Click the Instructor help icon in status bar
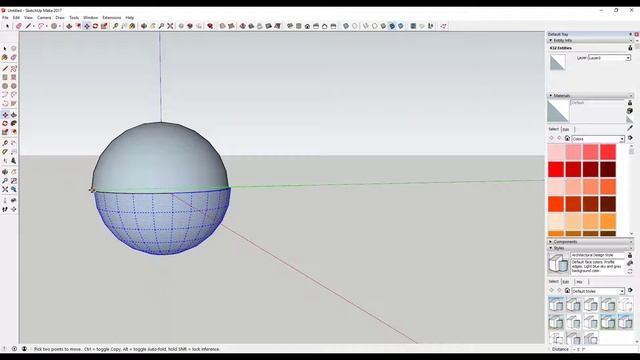 pyautogui.click(x=14, y=349)
